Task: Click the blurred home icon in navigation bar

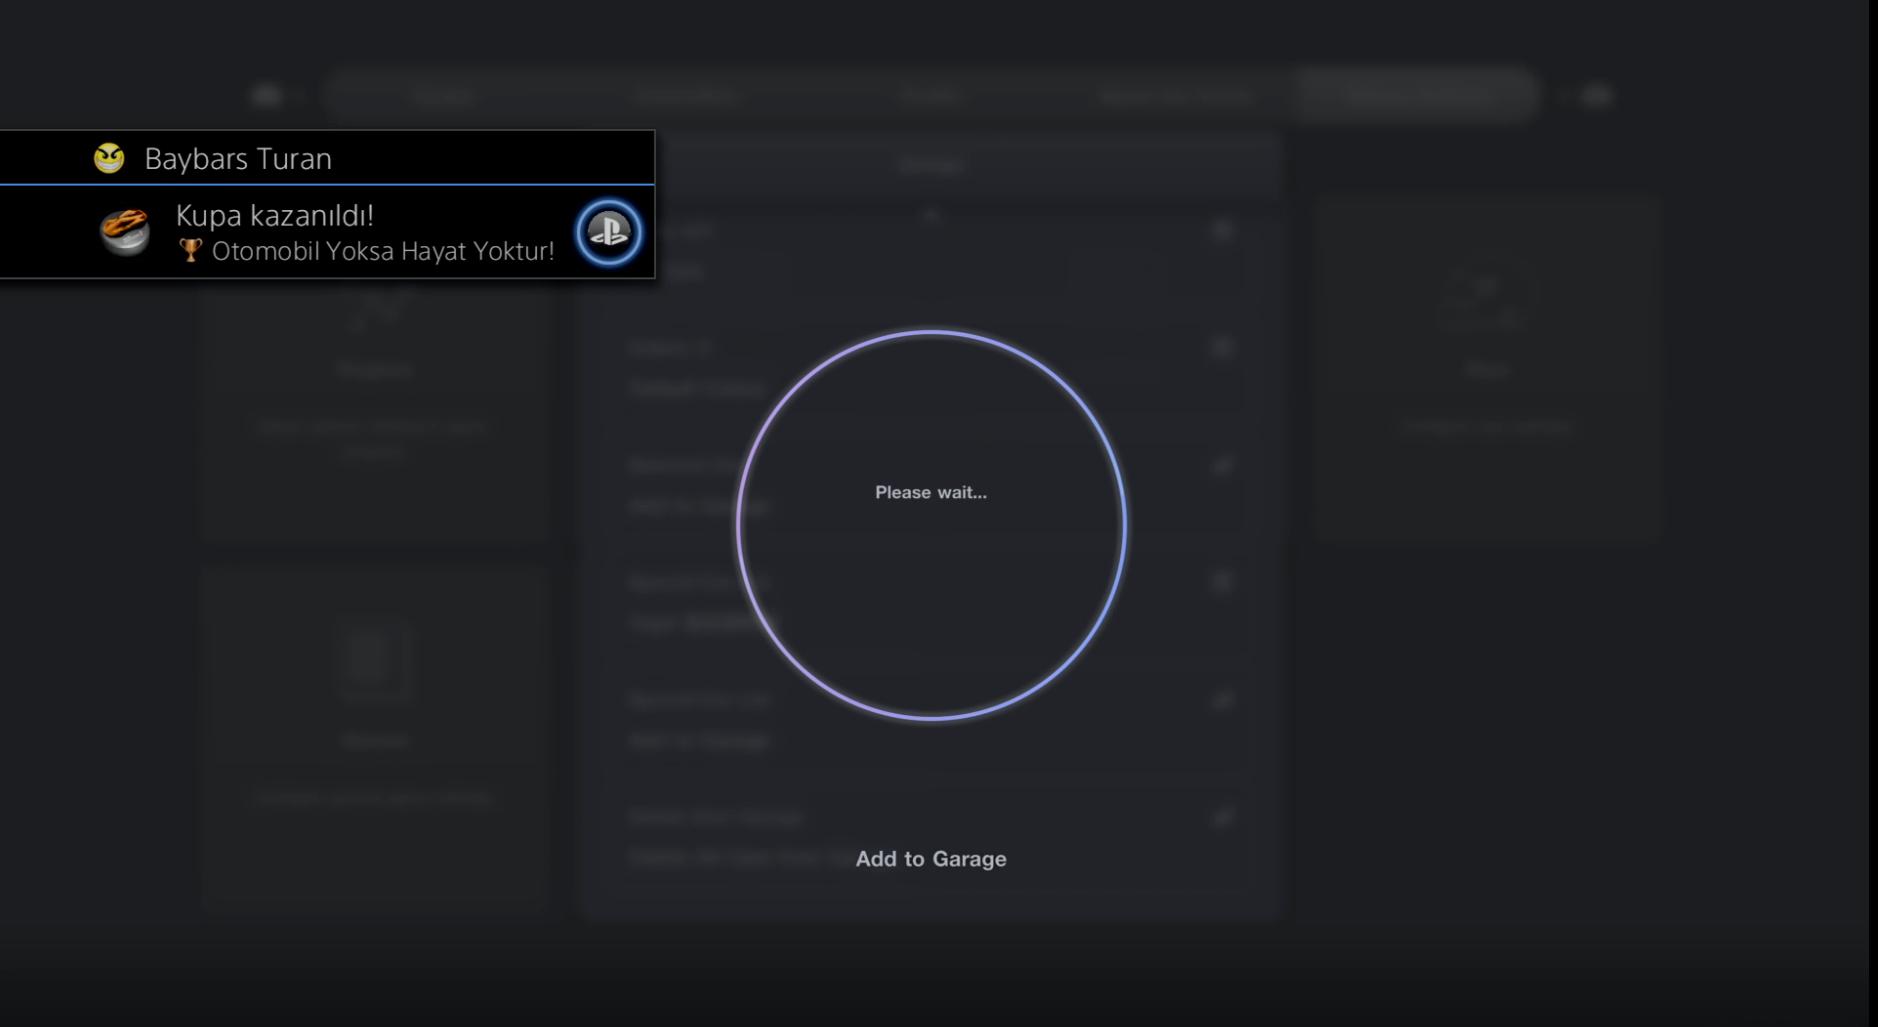Action: pyautogui.click(x=266, y=95)
